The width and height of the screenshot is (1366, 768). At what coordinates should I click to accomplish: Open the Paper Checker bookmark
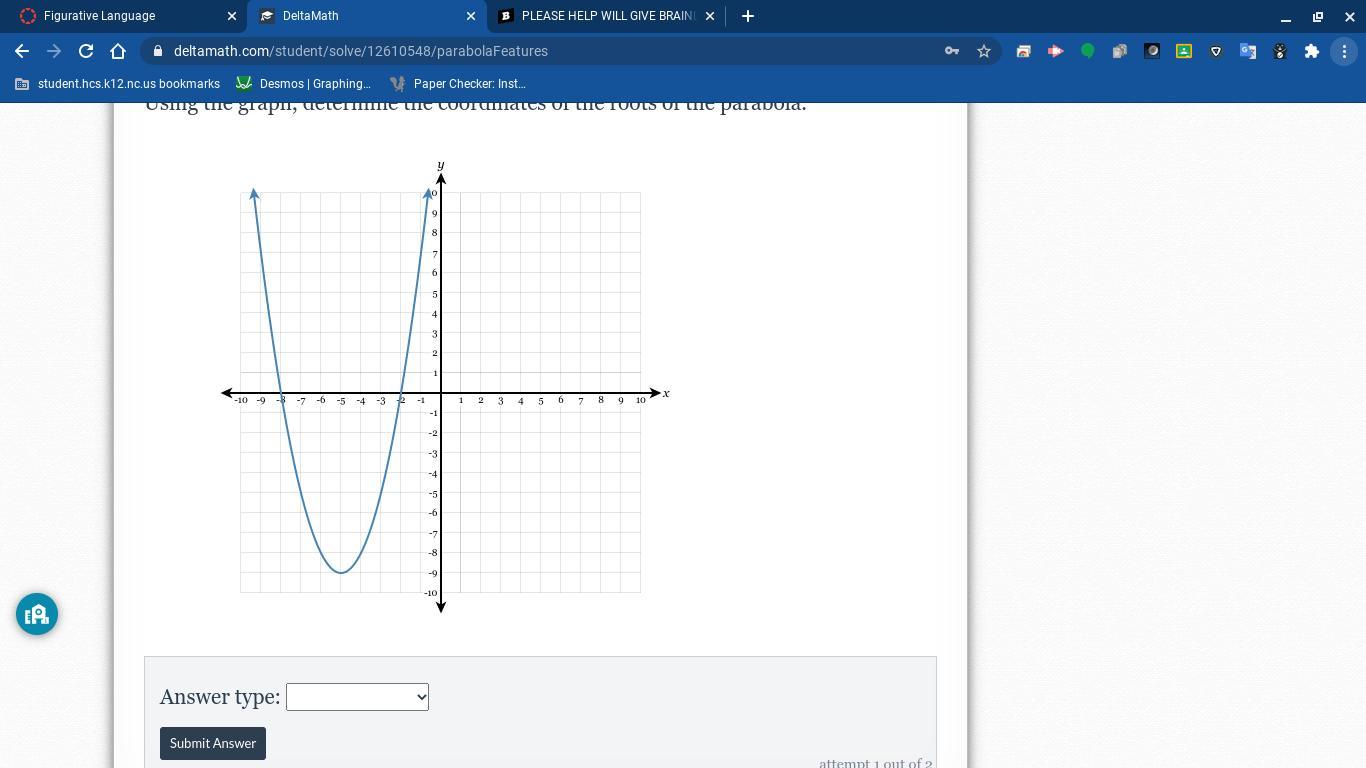point(458,84)
